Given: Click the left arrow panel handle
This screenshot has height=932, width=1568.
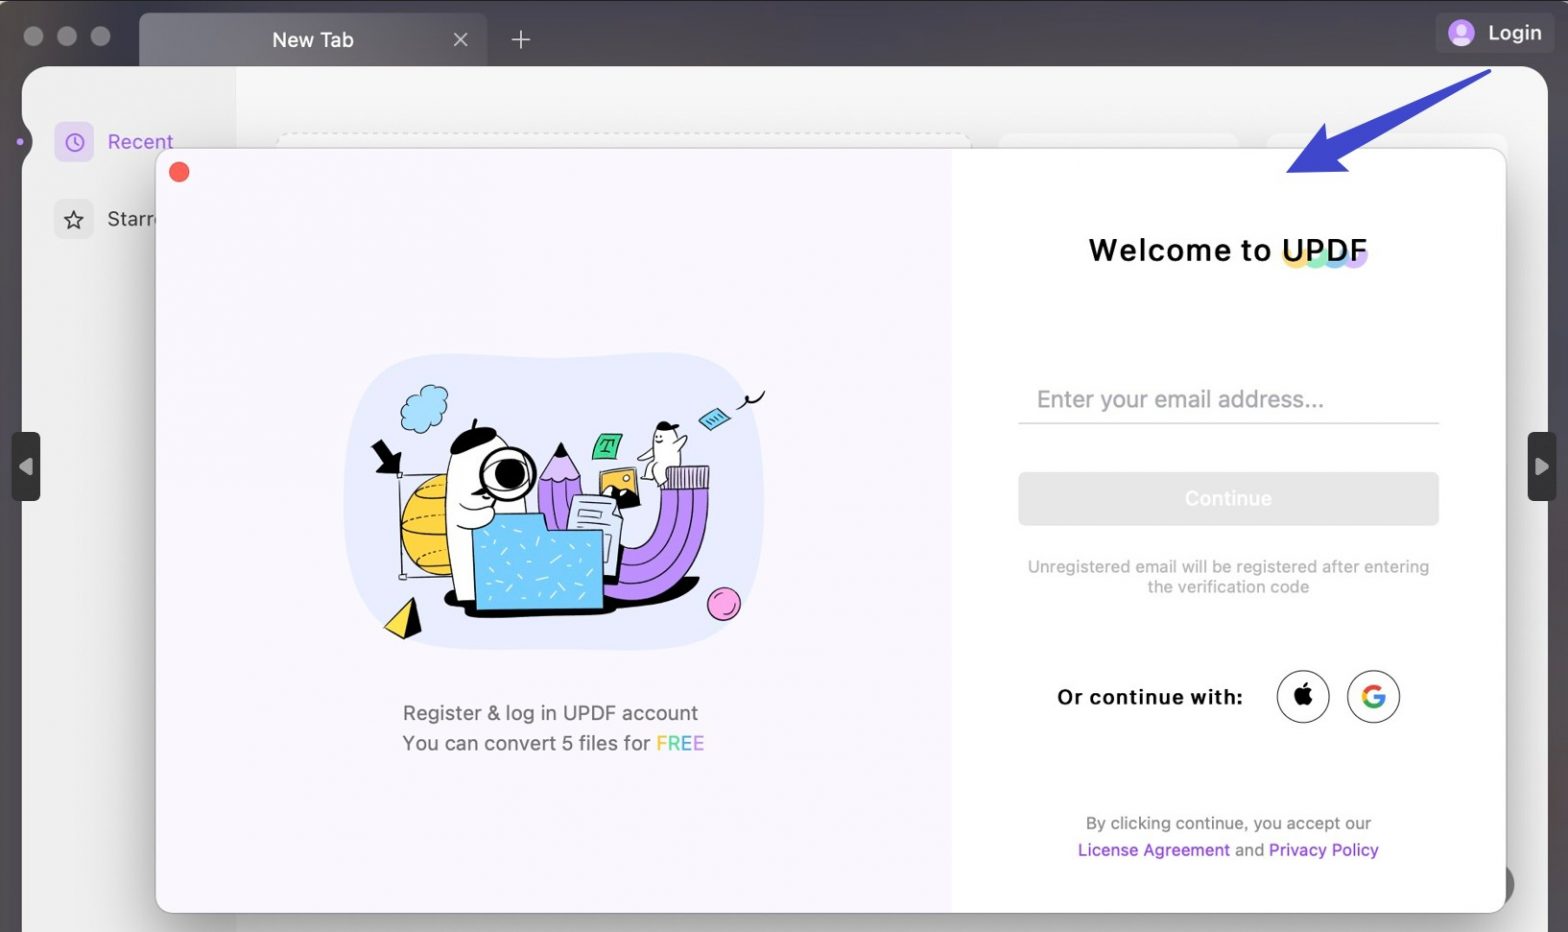Looking at the screenshot, I should pyautogui.click(x=26, y=466).
